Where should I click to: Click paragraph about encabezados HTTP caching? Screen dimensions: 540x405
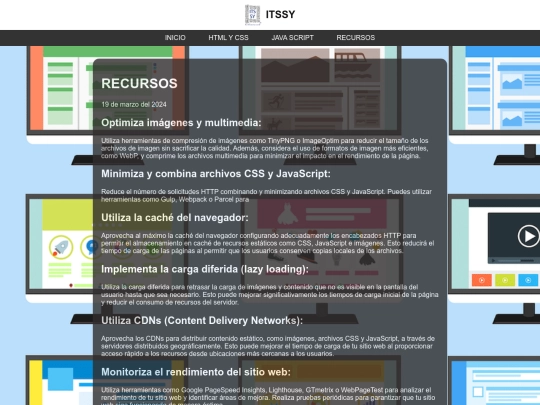coord(268,243)
